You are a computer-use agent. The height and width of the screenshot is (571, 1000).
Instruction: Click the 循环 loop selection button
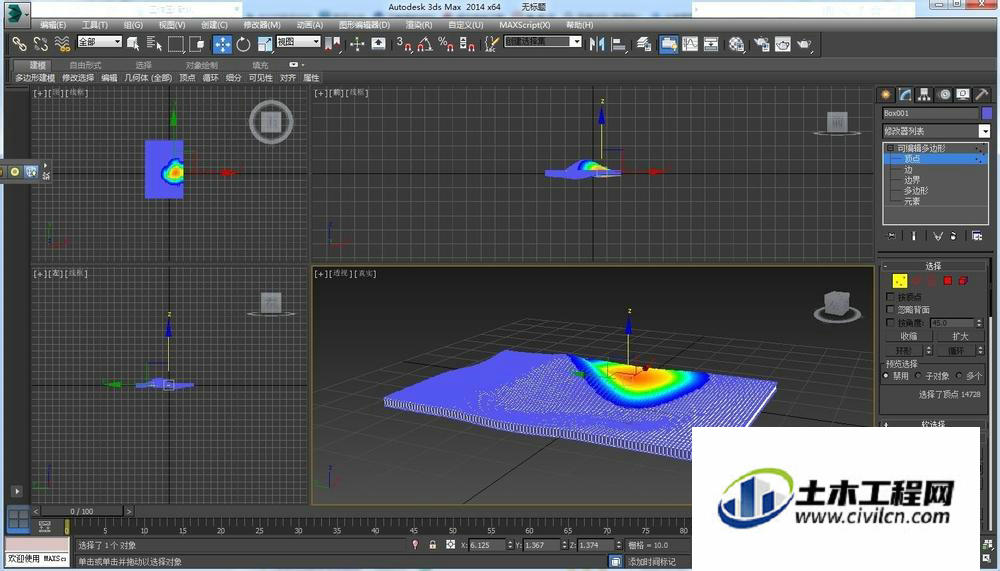pos(956,351)
